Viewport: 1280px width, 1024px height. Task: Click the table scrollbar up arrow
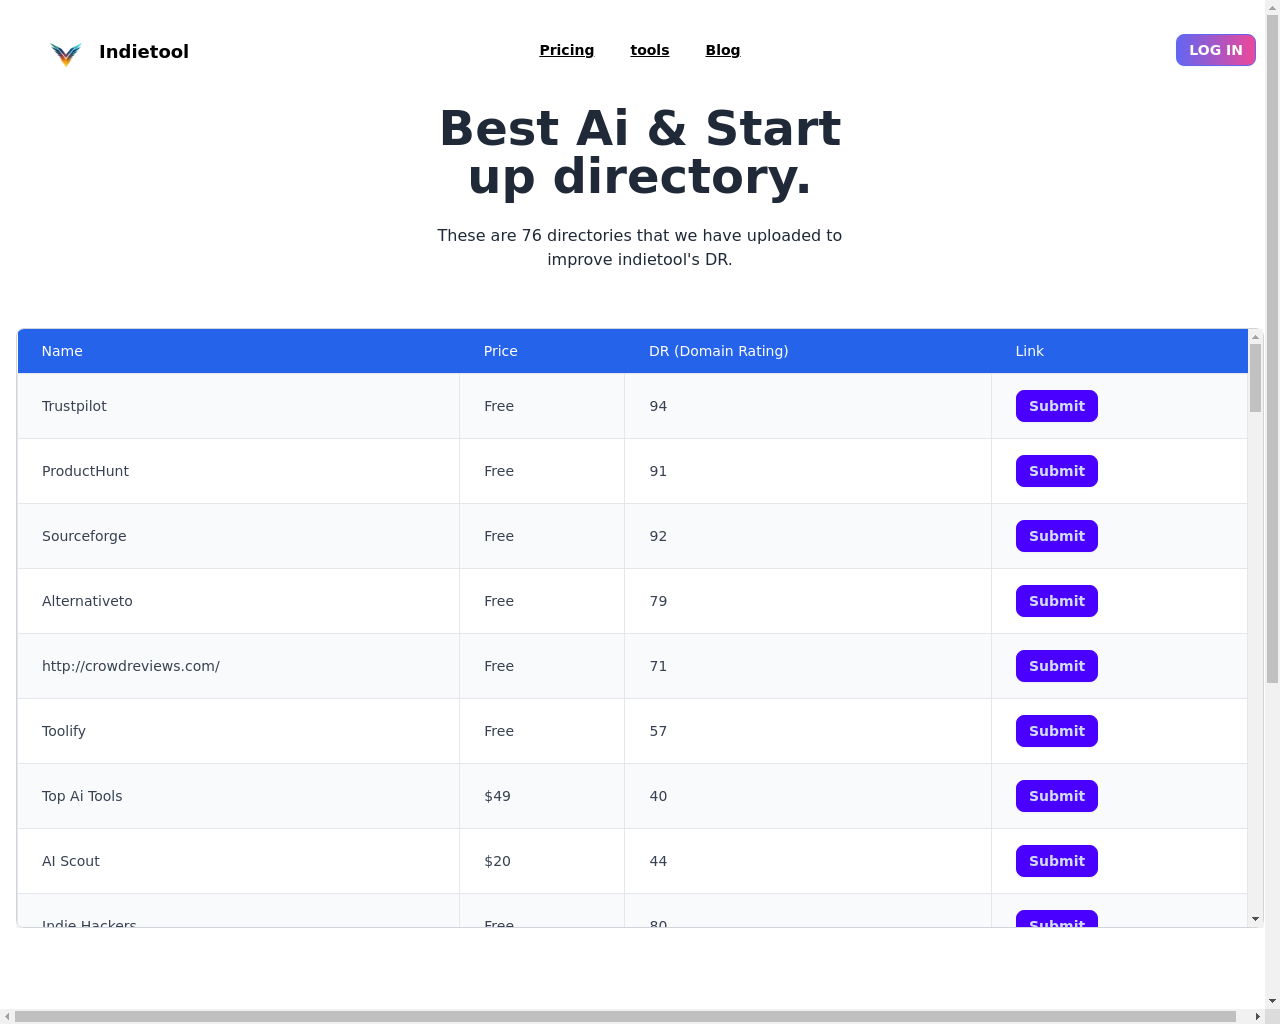coord(1255,337)
